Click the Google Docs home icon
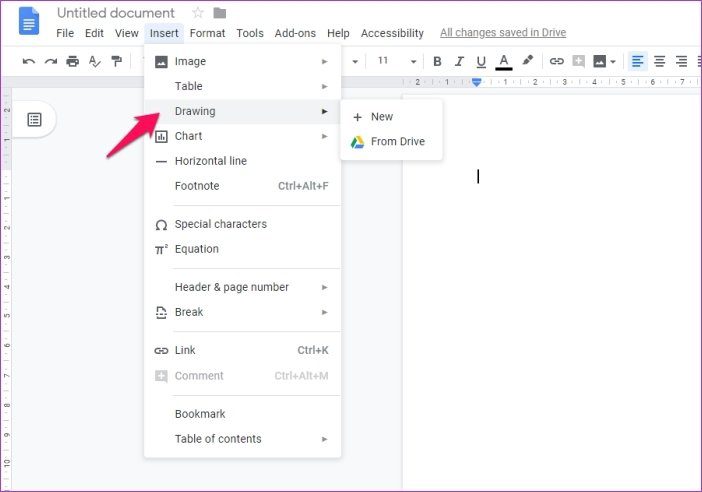The image size is (702, 492). pos(29,21)
